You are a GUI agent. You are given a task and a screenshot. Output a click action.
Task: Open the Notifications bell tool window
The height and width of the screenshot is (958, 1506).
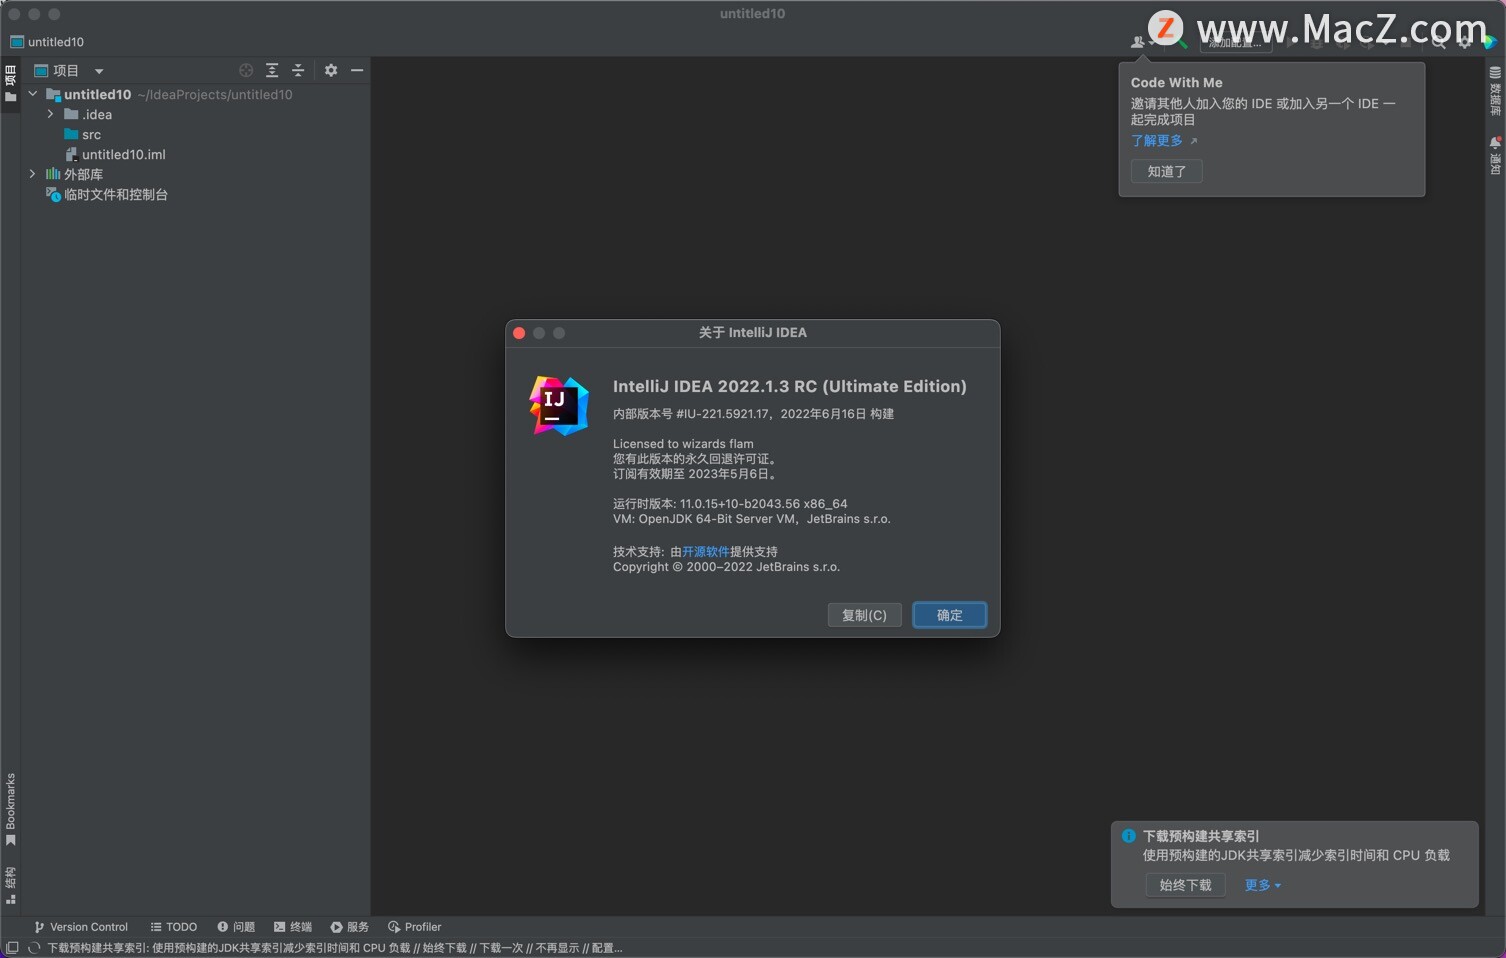click(x=1495, y=156)
